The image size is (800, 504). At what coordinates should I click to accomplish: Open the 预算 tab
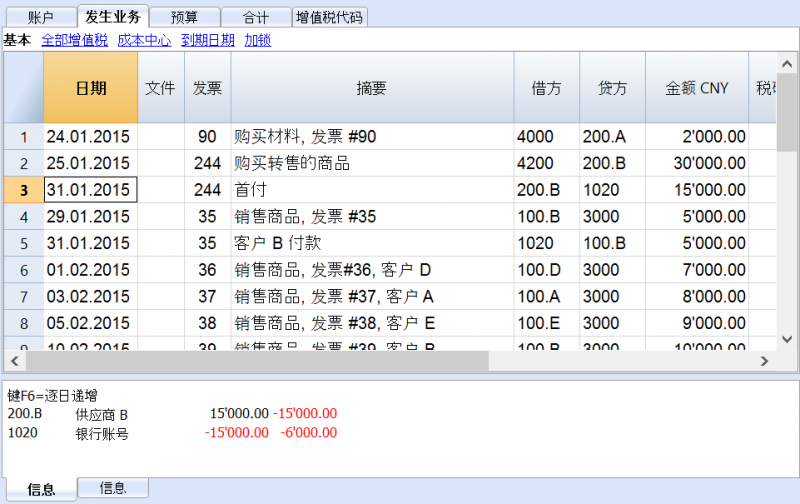coord(184,18)
